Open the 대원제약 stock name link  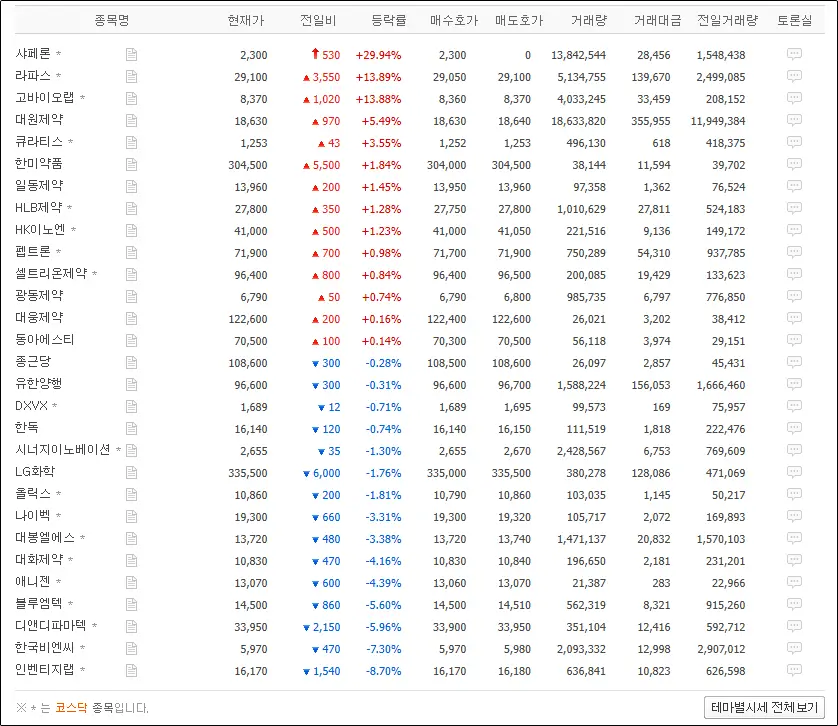[x=39, y=120]
